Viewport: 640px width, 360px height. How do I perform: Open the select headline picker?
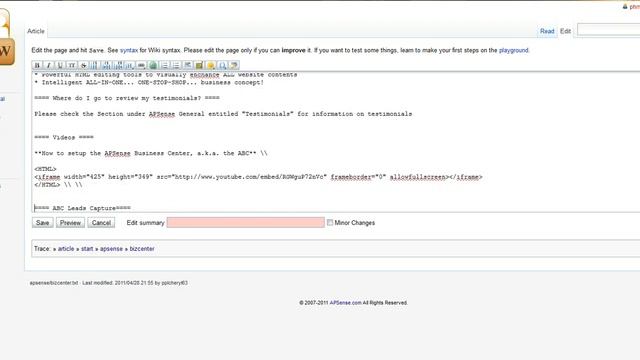[130, 65]
